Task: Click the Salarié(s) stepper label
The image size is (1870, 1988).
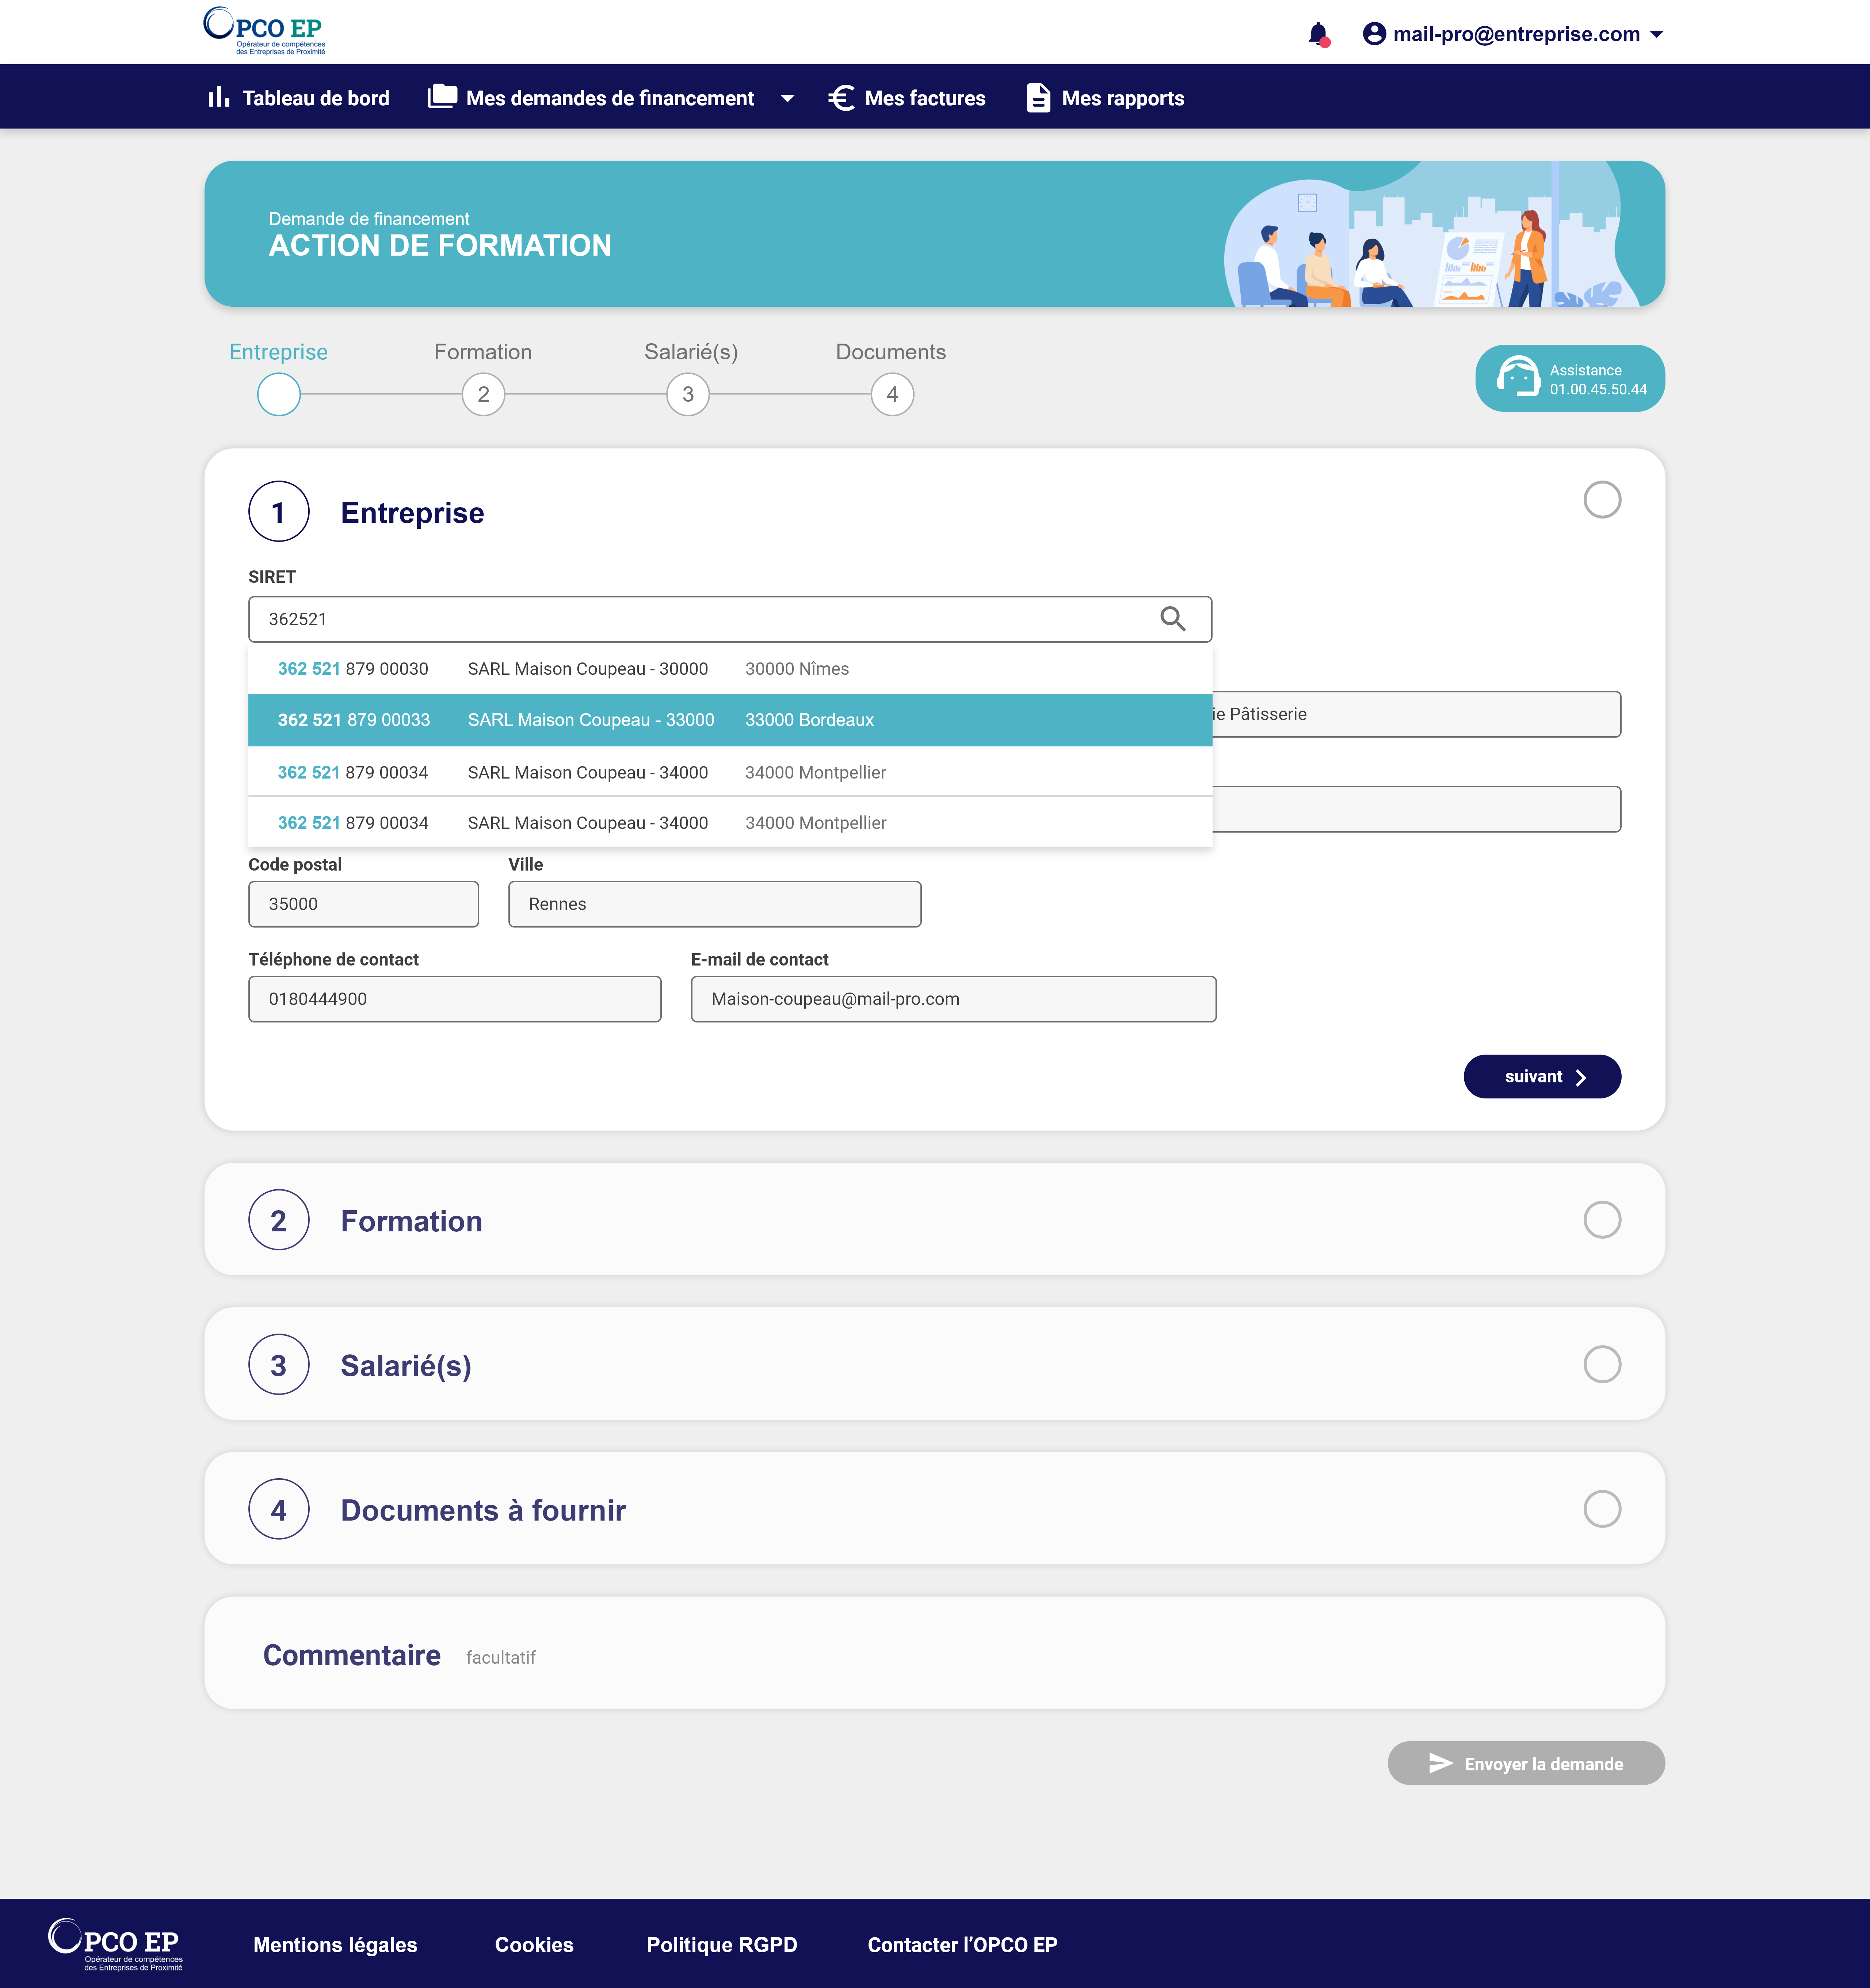Action: [691, 352]
